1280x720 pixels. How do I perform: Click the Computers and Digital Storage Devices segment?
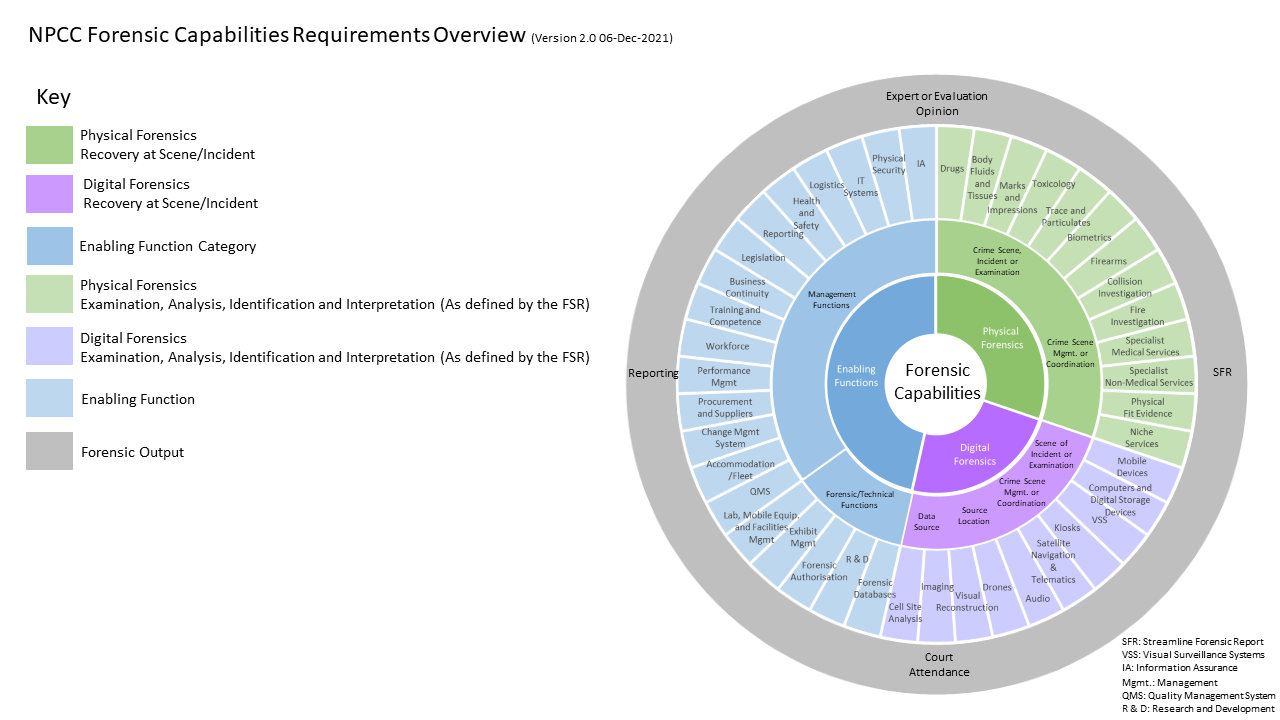point(1120,500)
